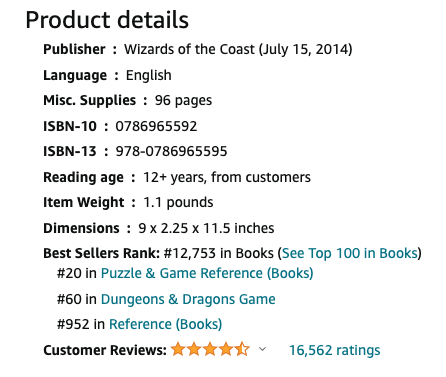446x377 pixels.
Task: Click the Dimensions value 9 x 2.25 x 11.5 inches
Action: click(x=206, y=228)
